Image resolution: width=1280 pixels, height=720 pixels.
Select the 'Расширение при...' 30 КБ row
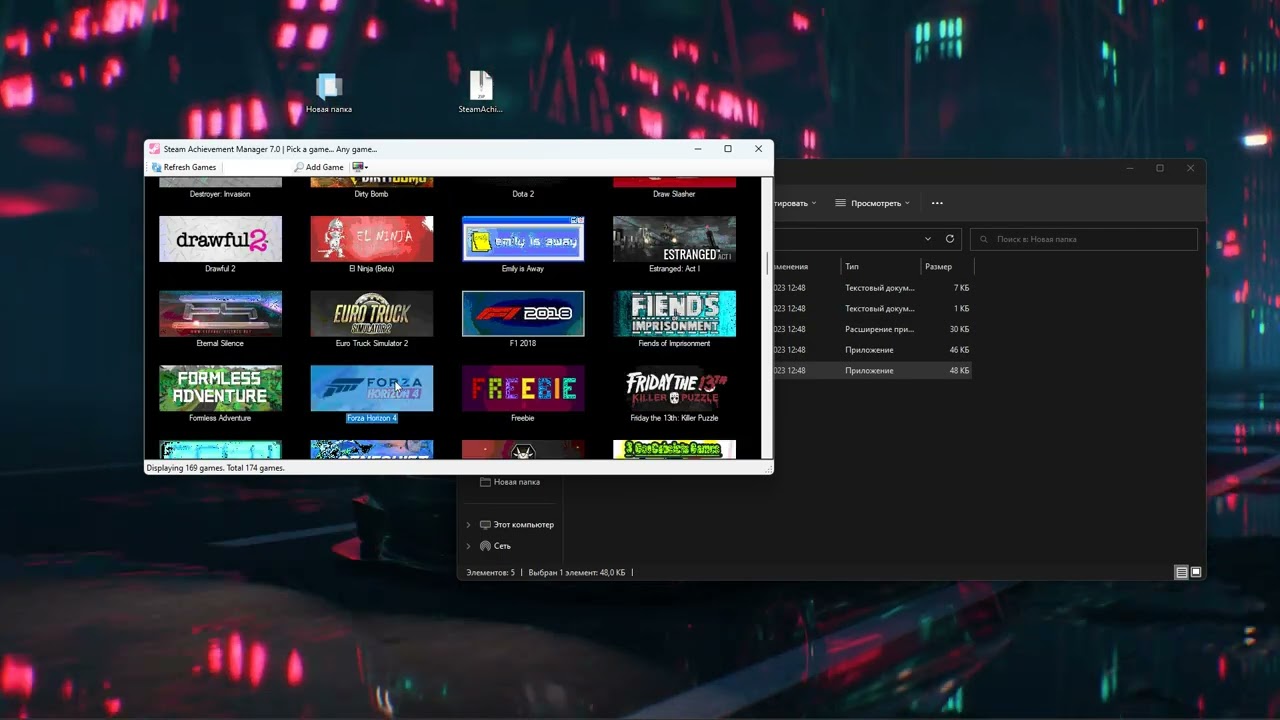[x=871, y=329]
